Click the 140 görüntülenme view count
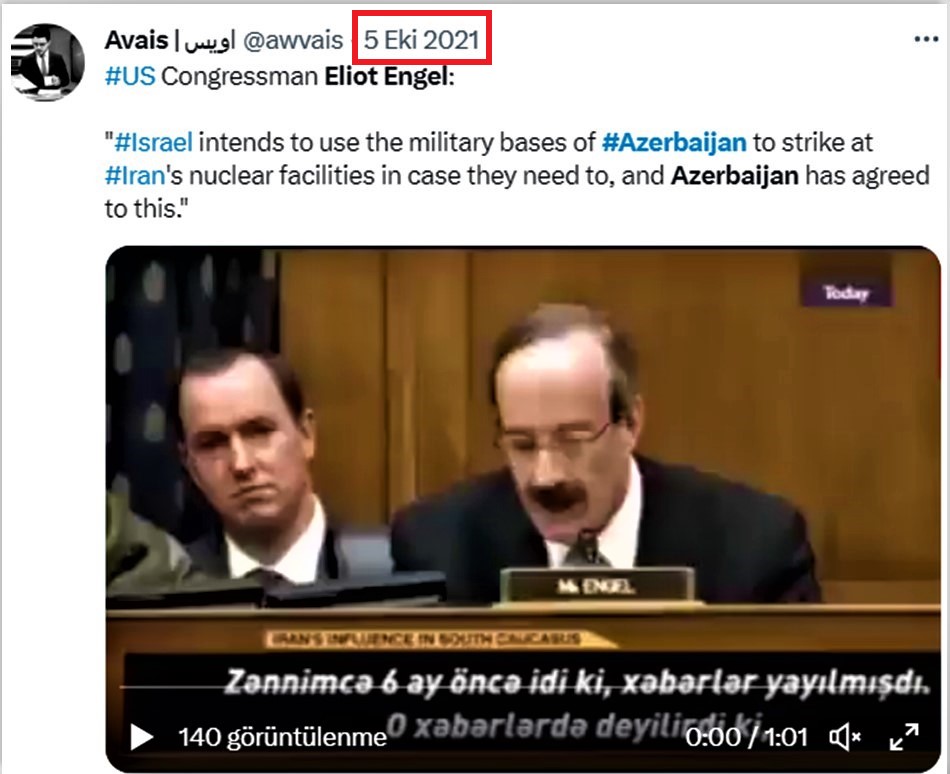 click(282, 737)
